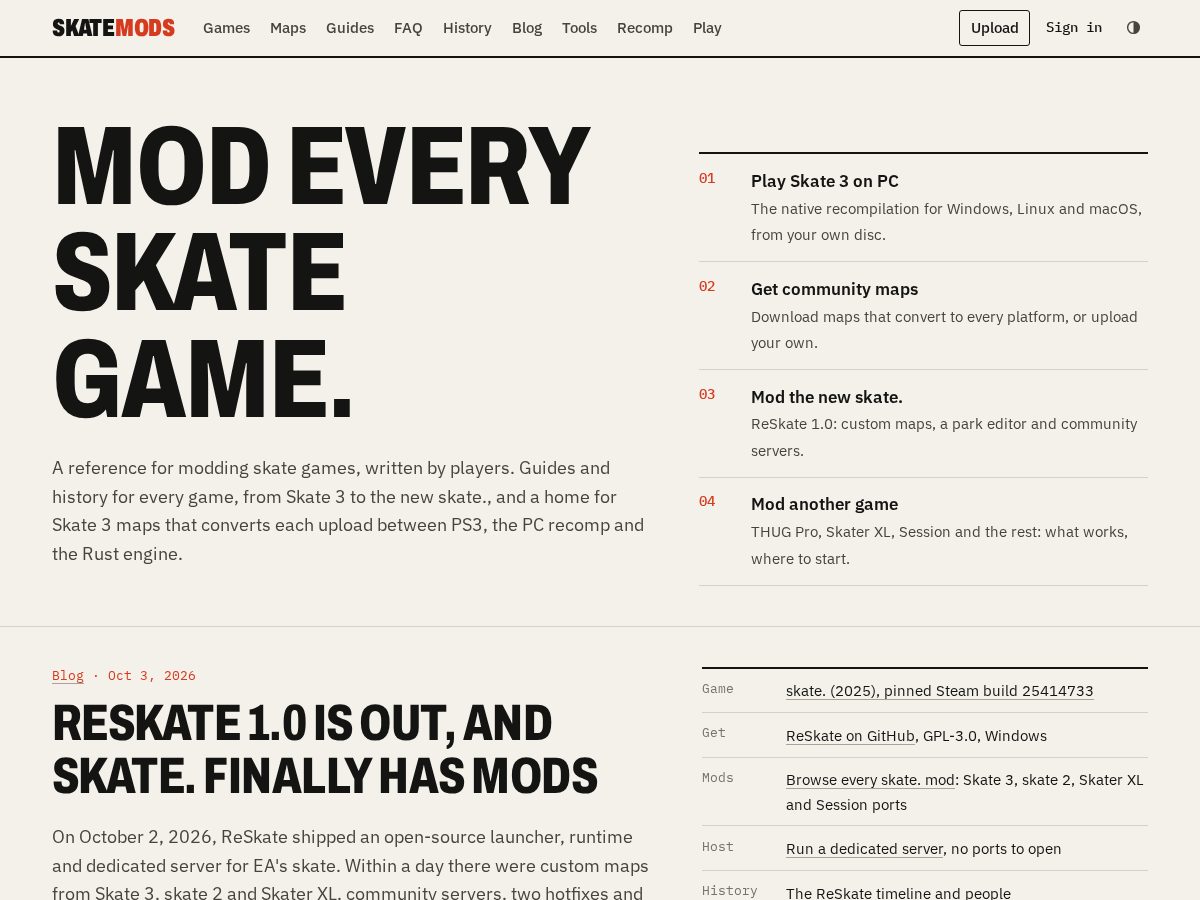The image size is (1200, 900).
Task: Click "The native recompilation for Windows" description
Action: pos(946,222)
